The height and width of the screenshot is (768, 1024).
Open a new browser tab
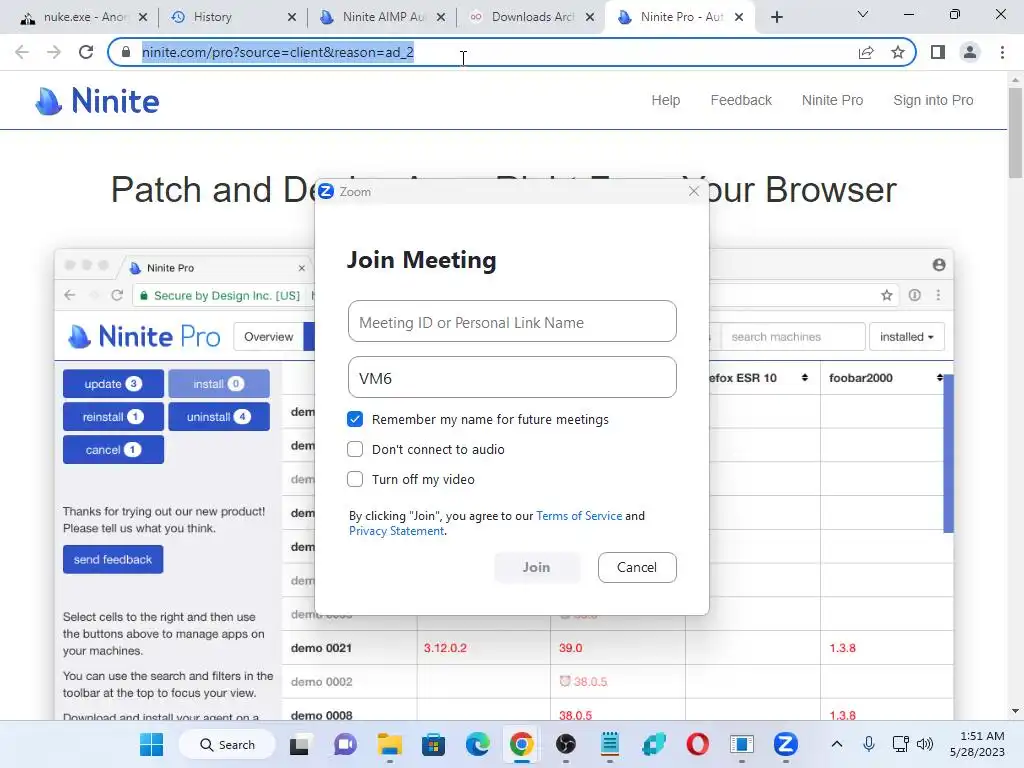click(776, 17)
